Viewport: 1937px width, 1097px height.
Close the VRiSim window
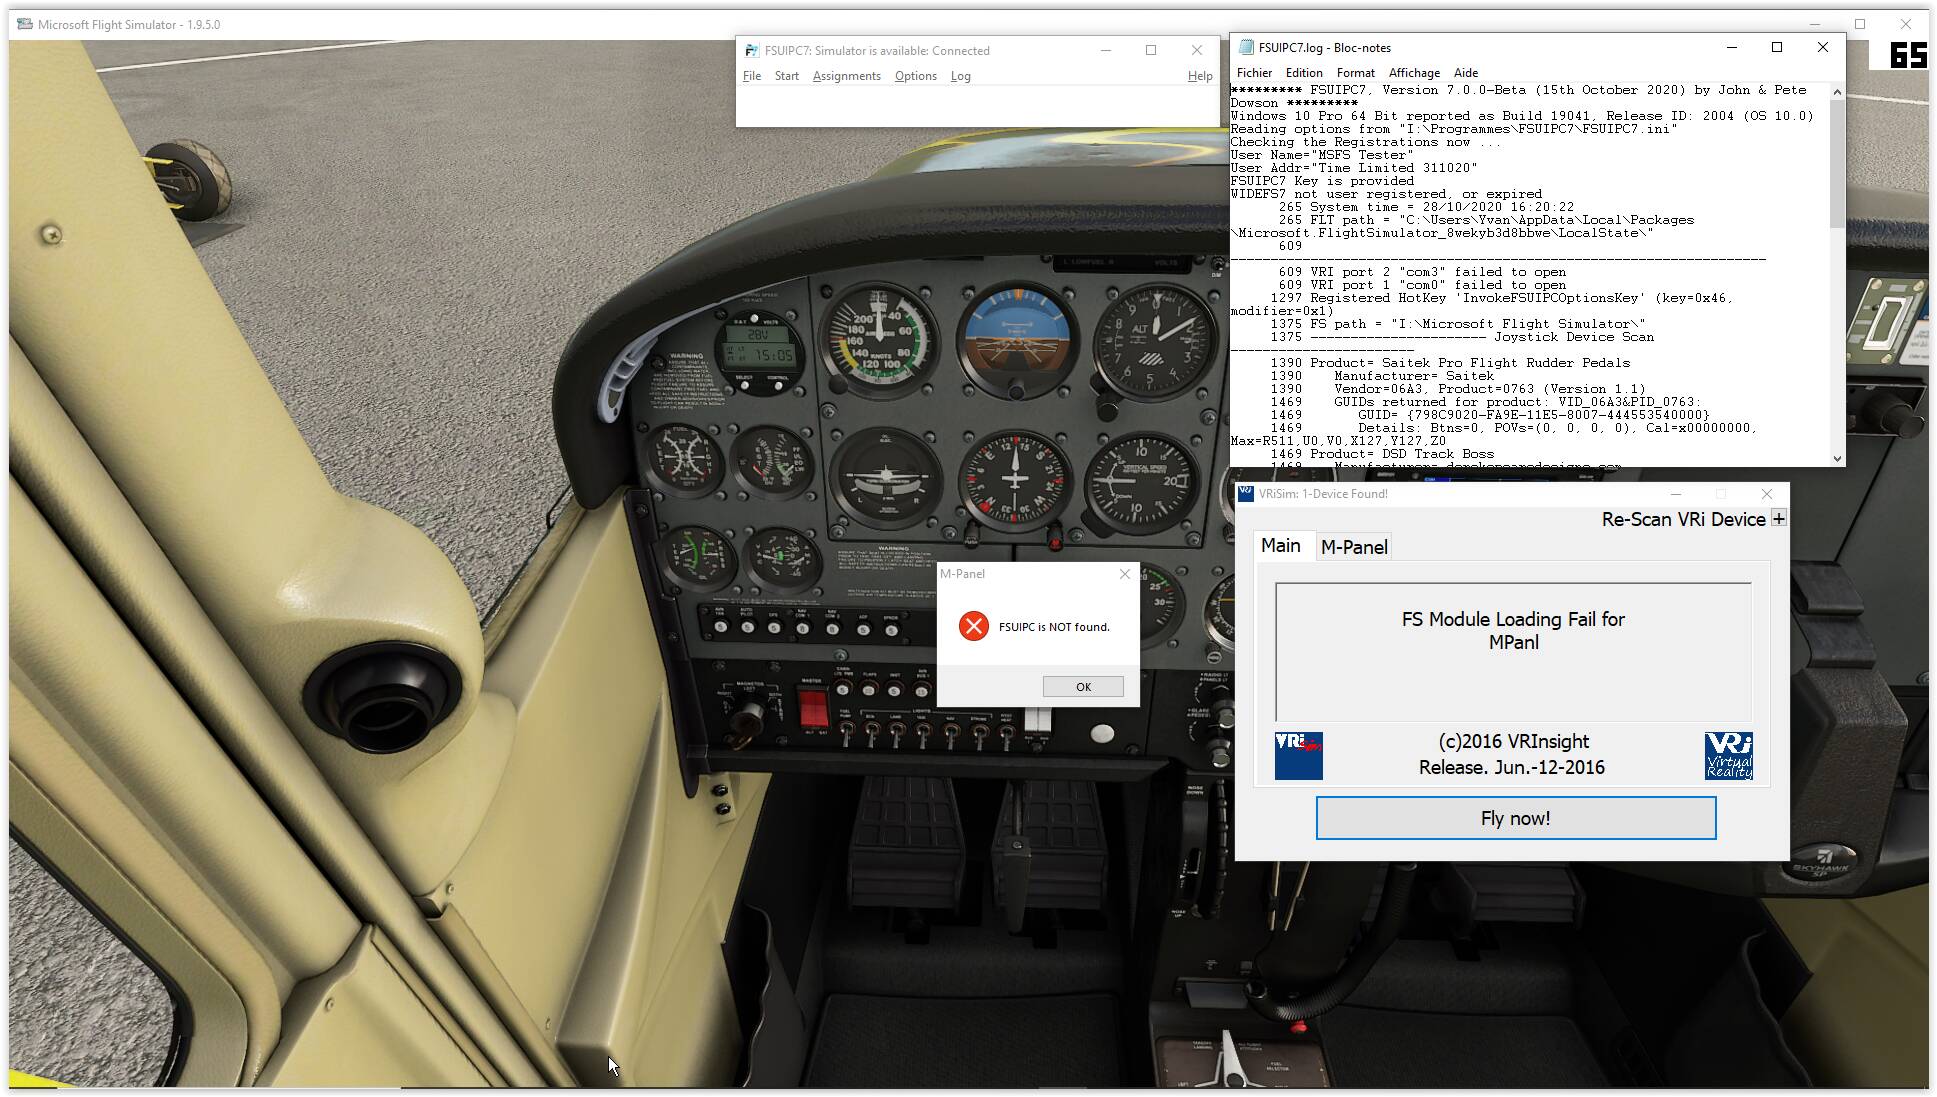point(1767,494)
